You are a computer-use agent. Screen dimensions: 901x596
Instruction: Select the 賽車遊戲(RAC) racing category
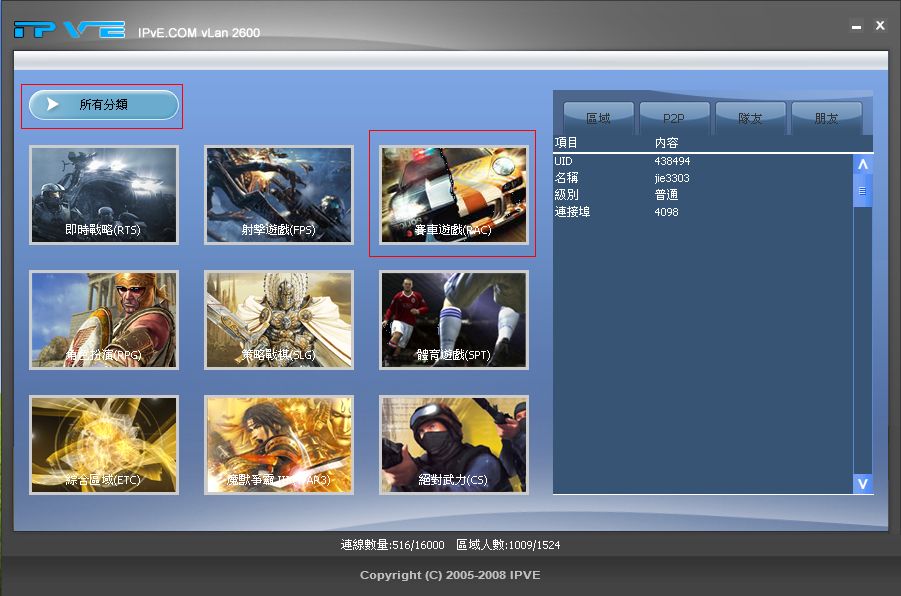coord(454,195)
